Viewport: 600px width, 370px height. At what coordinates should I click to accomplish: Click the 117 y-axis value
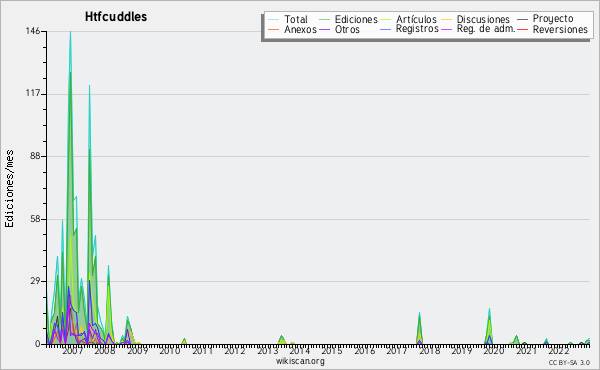click(x=33, y=93)
